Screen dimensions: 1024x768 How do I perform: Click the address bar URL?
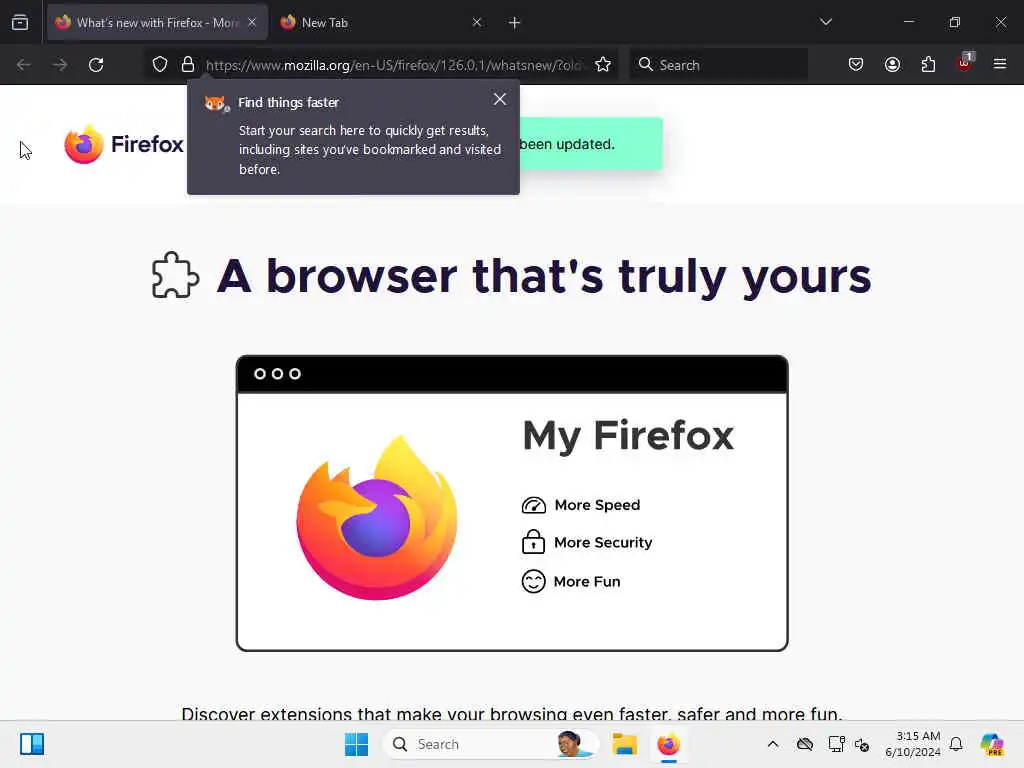pyautogui.click(x=394, y=65)
